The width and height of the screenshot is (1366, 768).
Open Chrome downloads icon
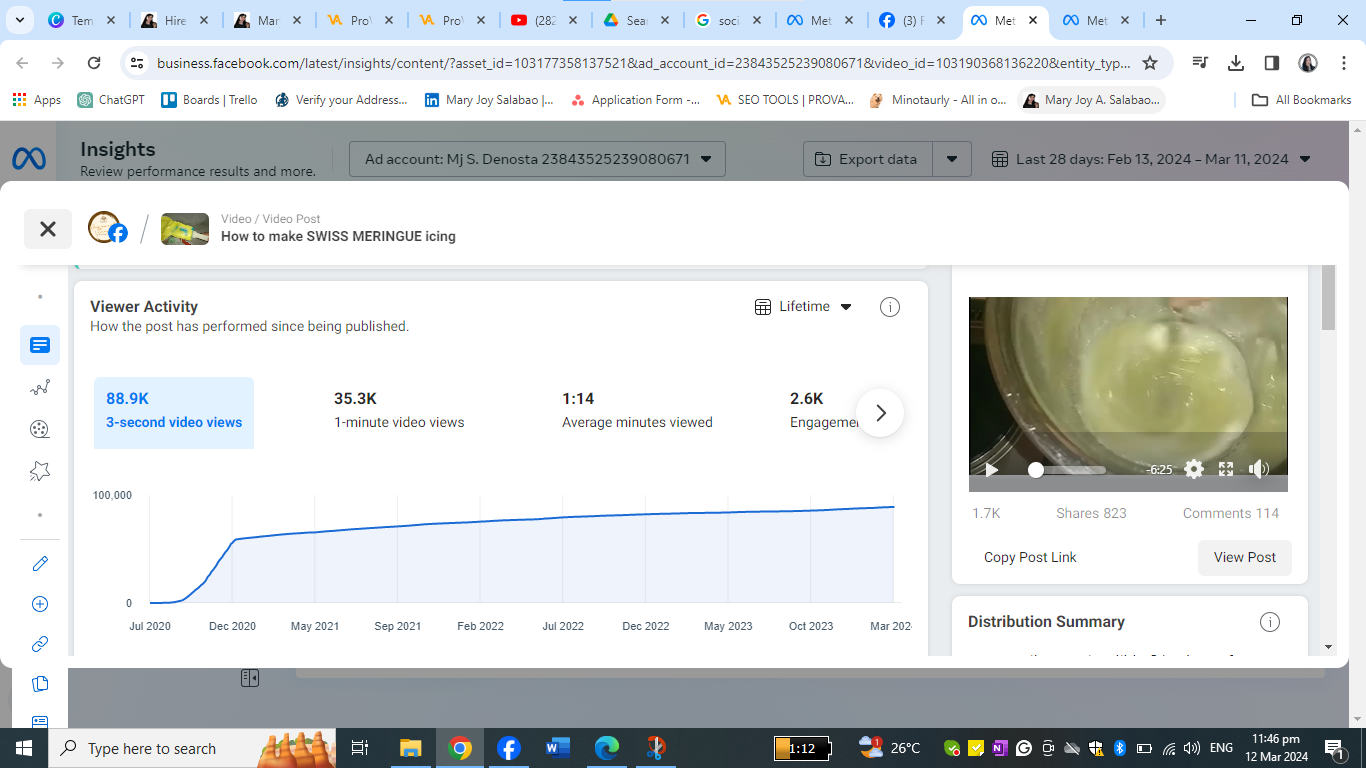(x=1236, y=63)
